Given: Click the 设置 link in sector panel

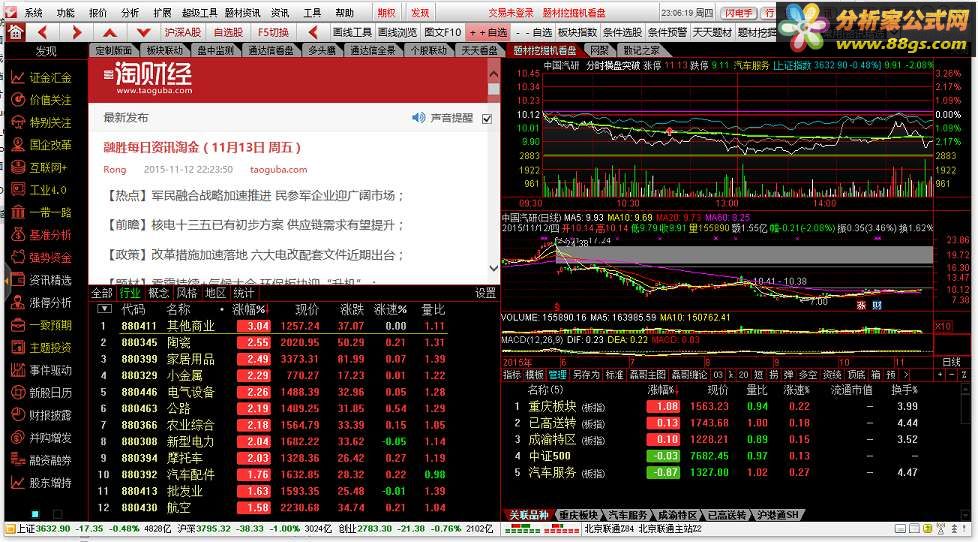Looking at the screenshot, I should [x=485, y=293].
